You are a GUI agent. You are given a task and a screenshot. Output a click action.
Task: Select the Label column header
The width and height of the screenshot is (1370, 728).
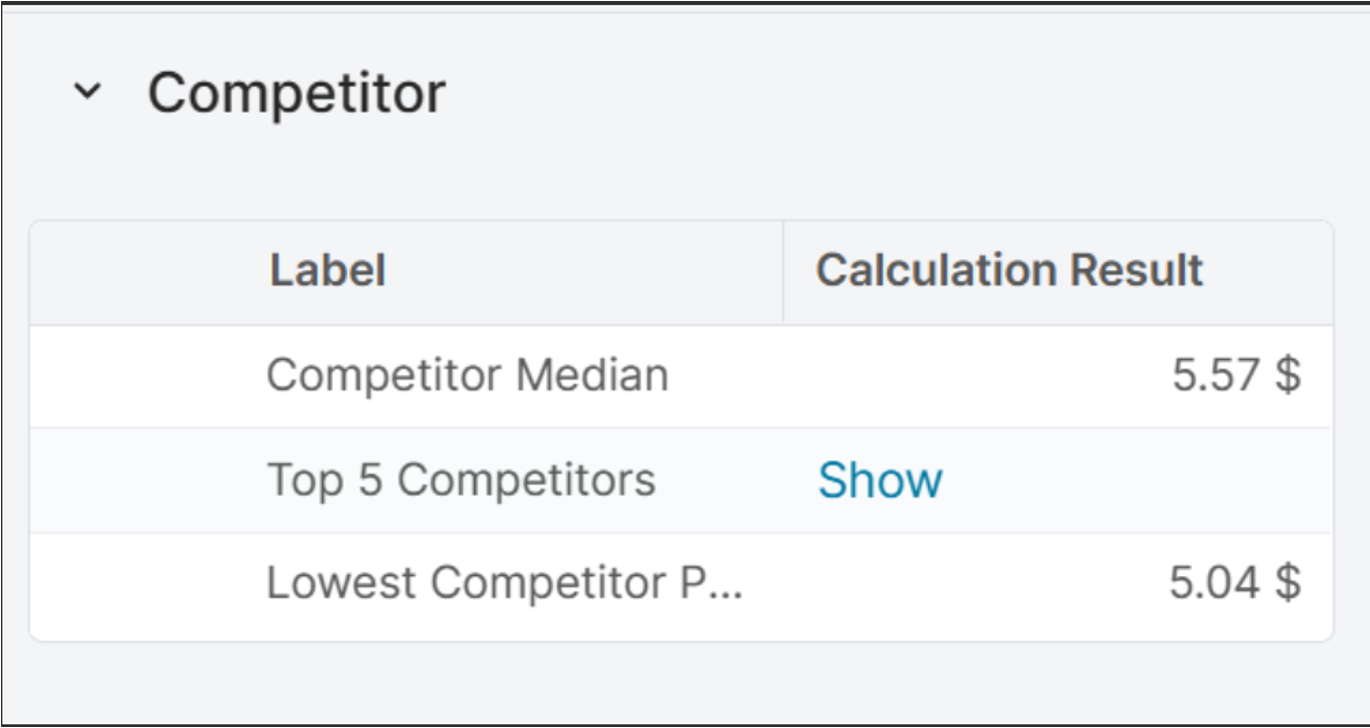coord(327,271)
